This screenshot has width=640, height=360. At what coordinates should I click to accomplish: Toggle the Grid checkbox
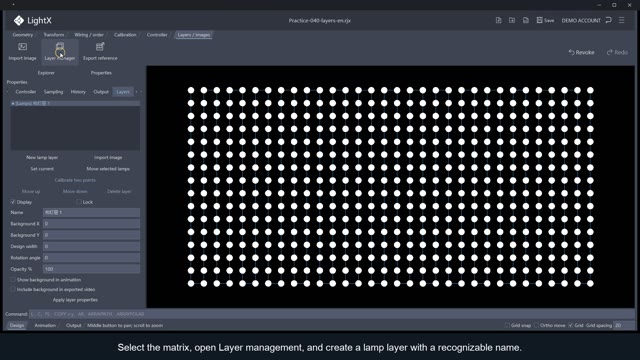[x=571, y=325]
